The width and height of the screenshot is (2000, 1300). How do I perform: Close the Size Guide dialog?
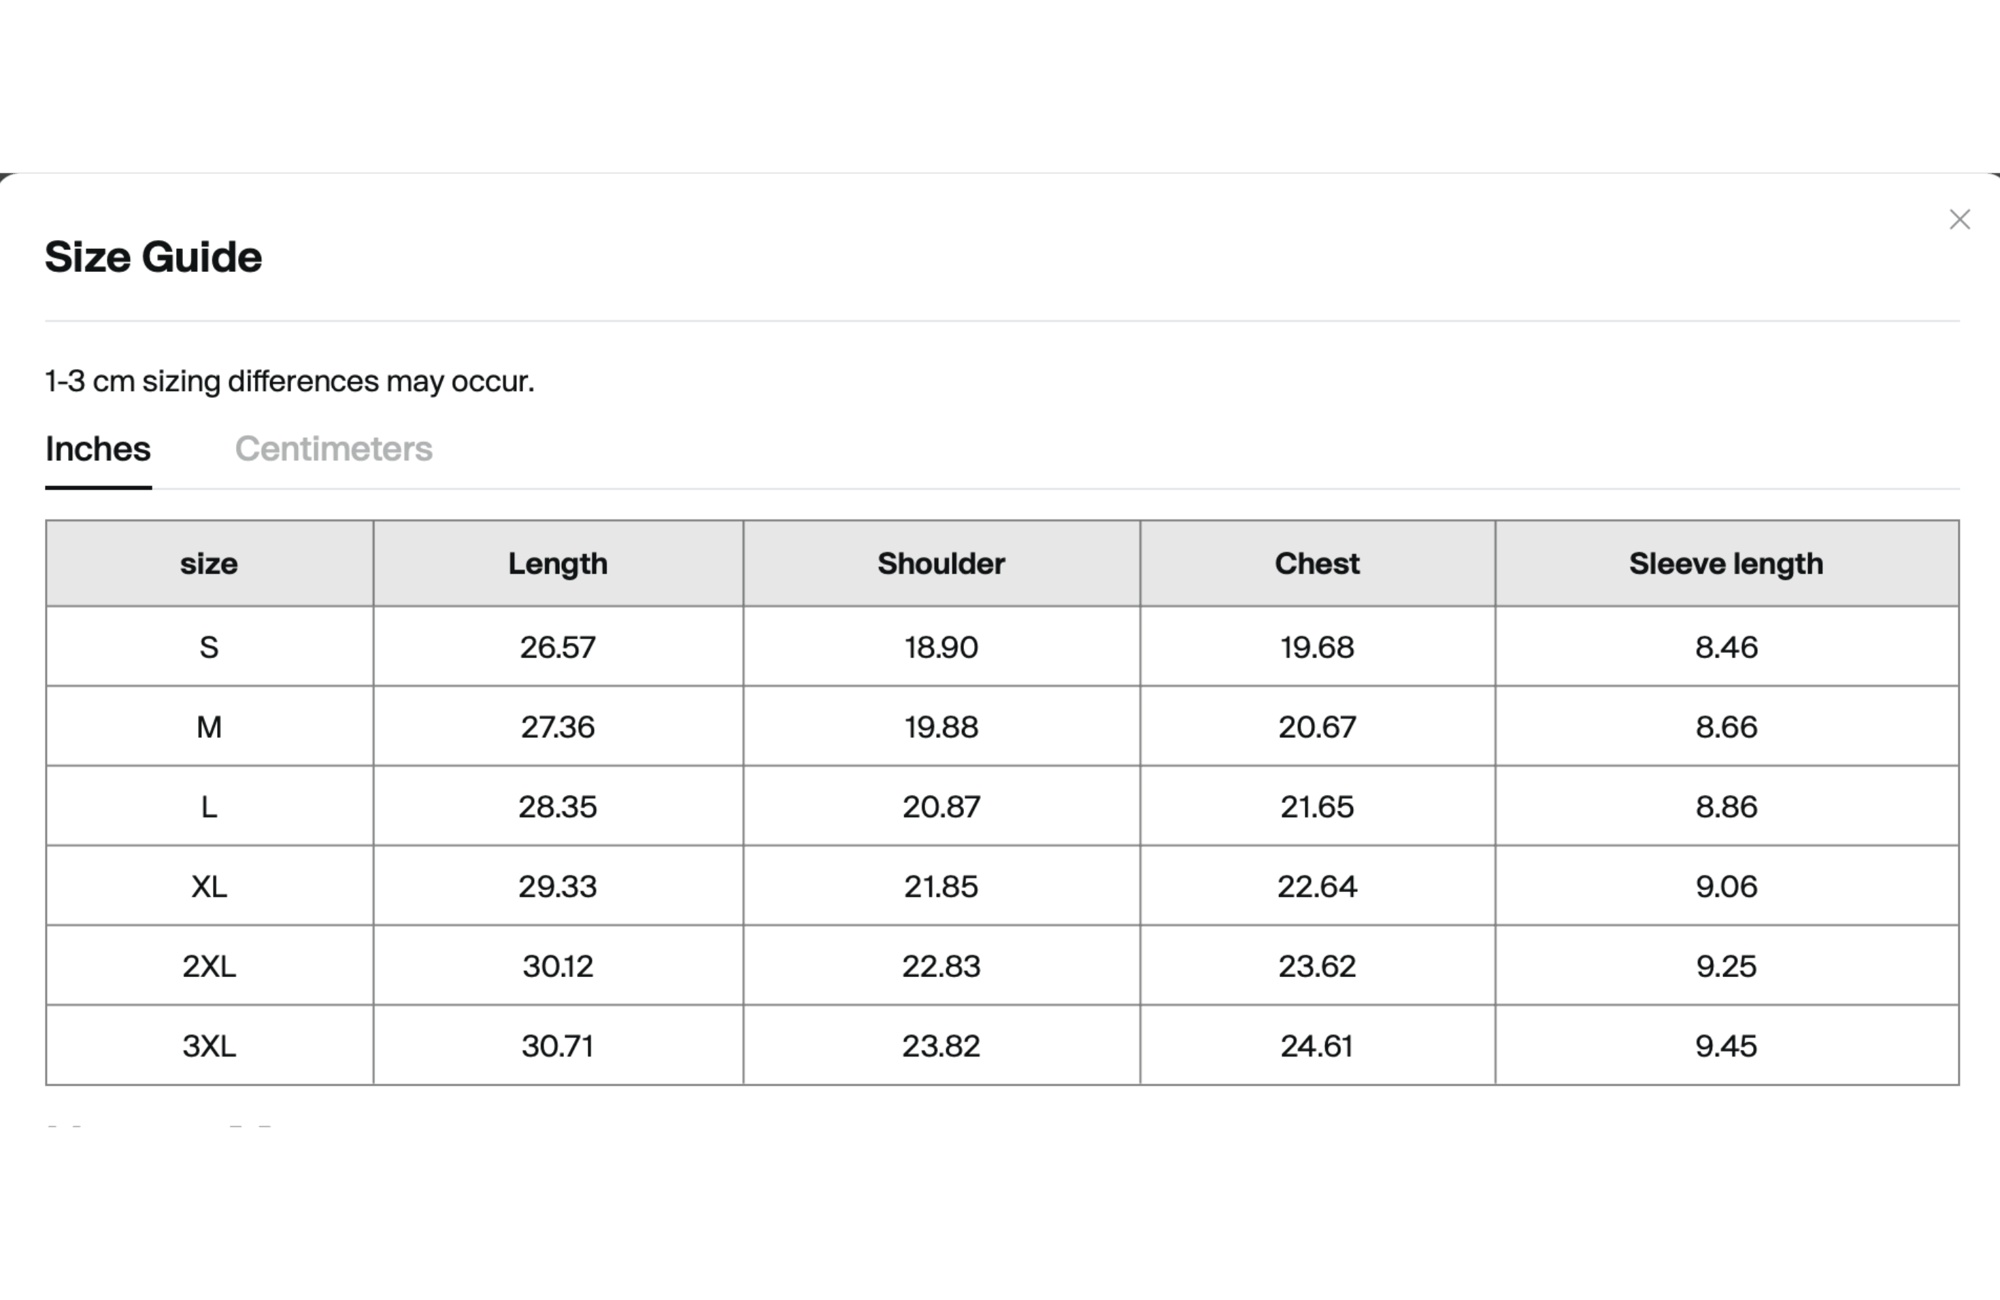[x=1959, y=220]
